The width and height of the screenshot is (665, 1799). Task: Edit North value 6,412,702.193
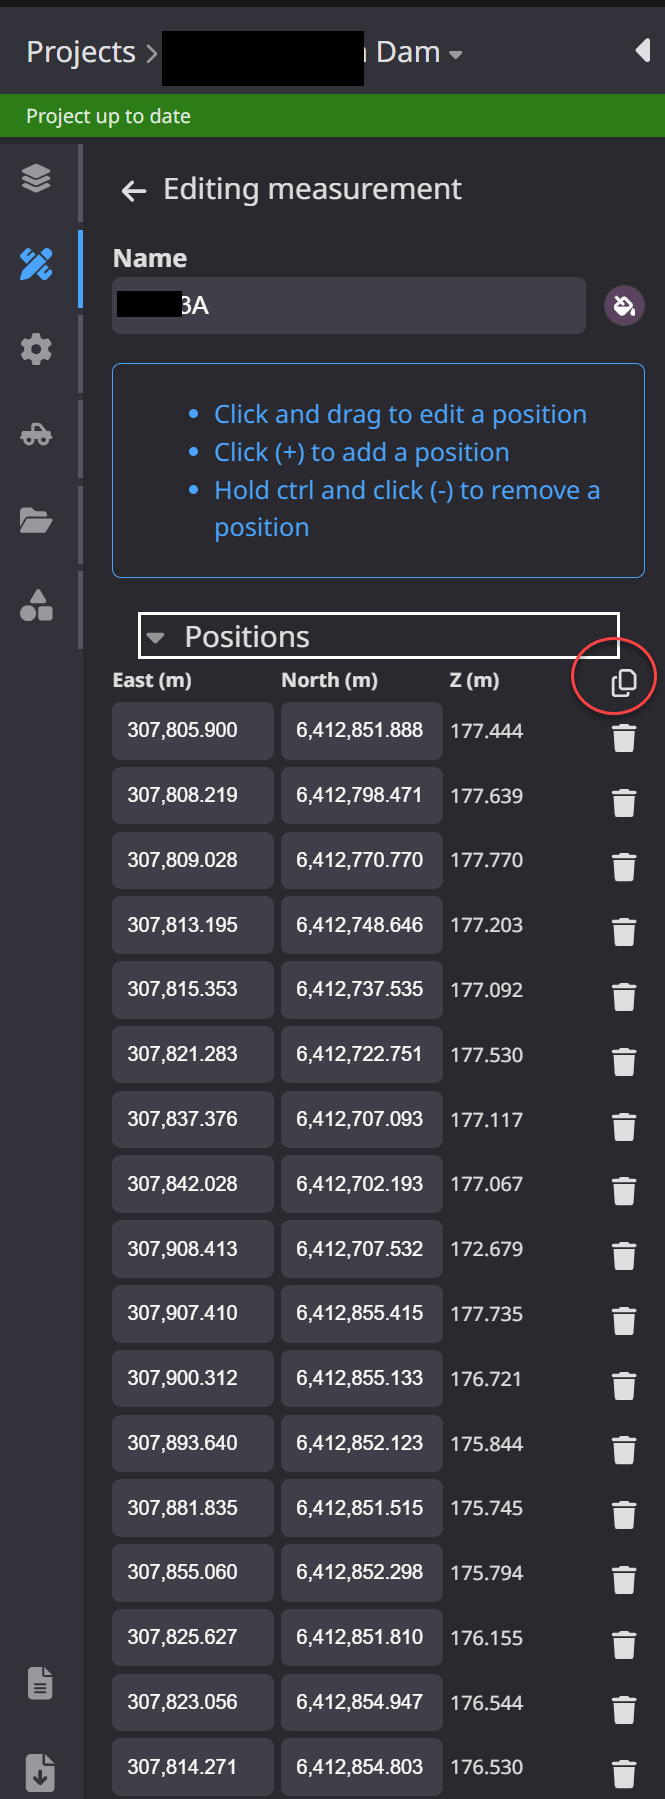tap(361, 1184)
